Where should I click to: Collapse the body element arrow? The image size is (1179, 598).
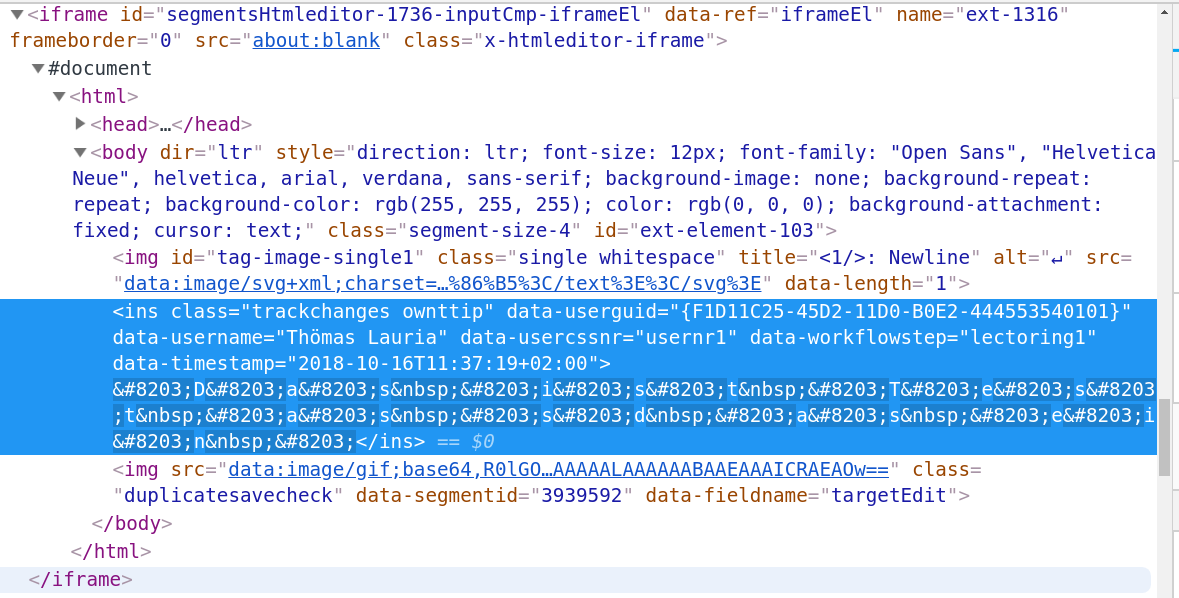[x=80, y=153]
